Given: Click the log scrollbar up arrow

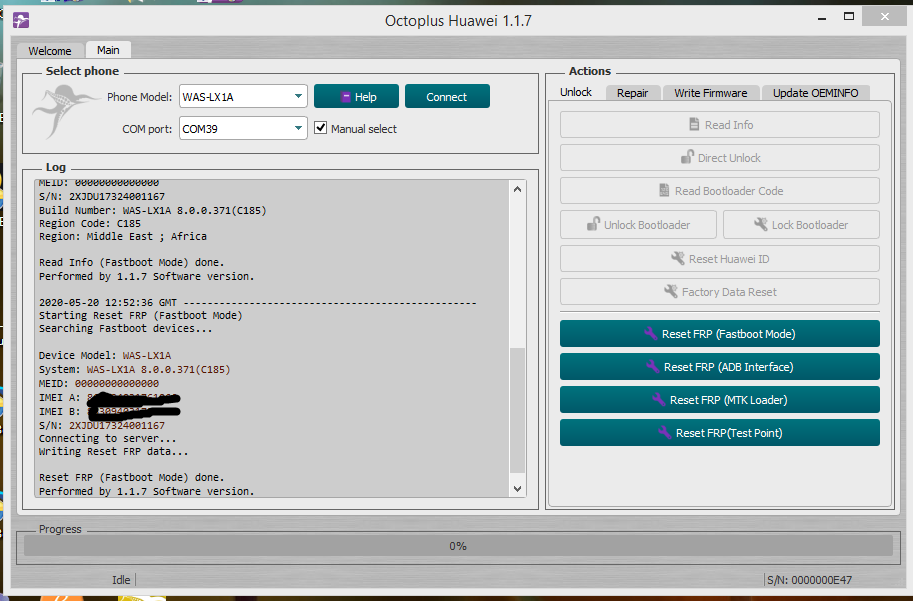Looking at the screenshot, I should pos(517,189).
